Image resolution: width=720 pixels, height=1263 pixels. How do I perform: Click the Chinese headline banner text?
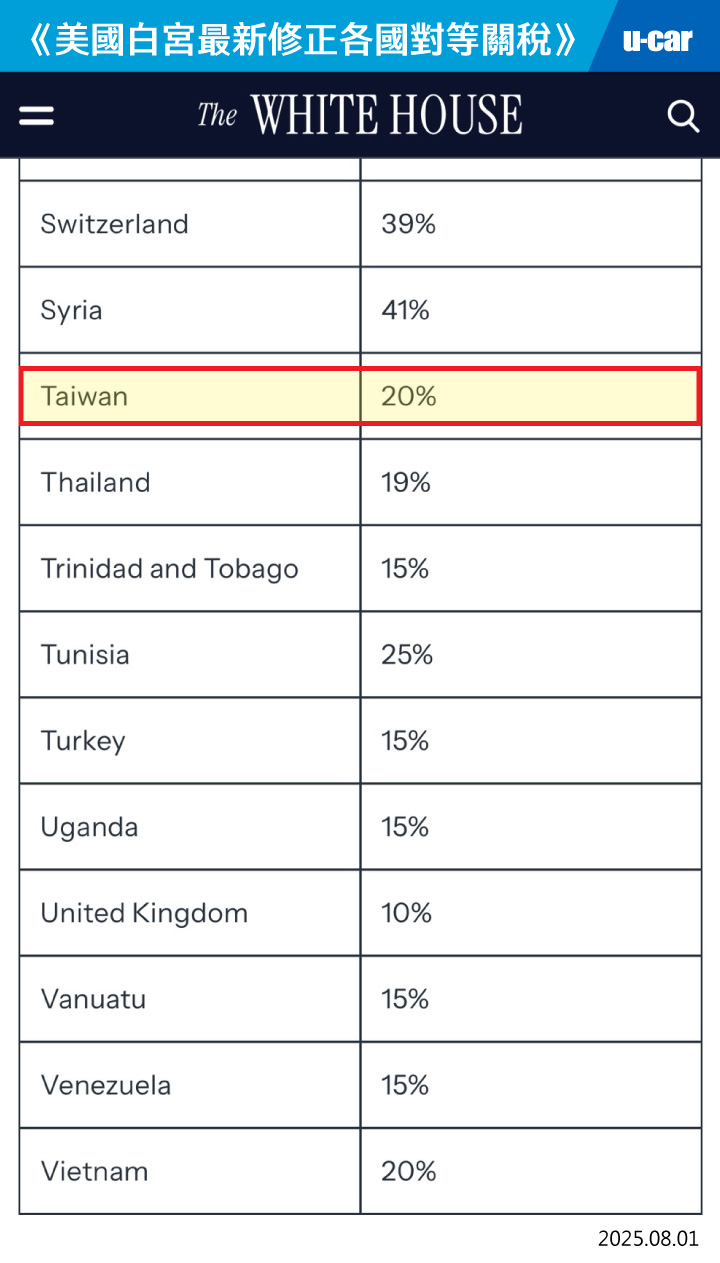point(304,38)
